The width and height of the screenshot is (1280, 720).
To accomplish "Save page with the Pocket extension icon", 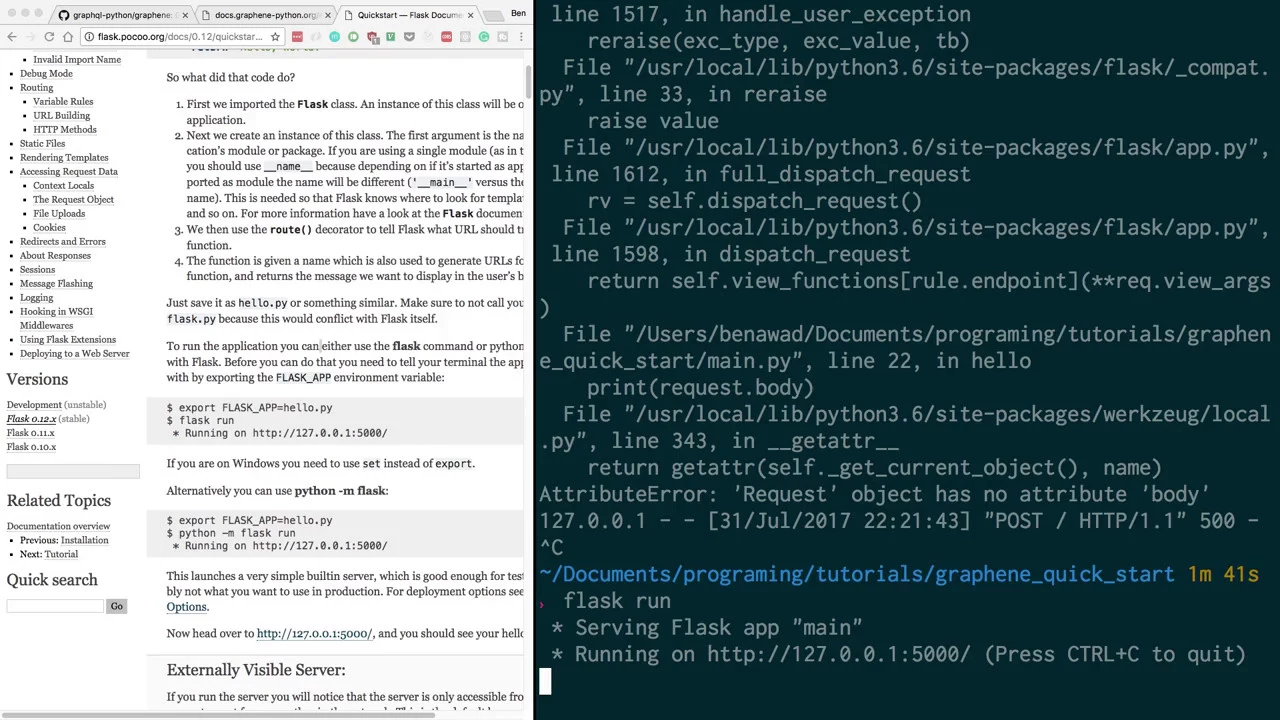I will 409,37.
